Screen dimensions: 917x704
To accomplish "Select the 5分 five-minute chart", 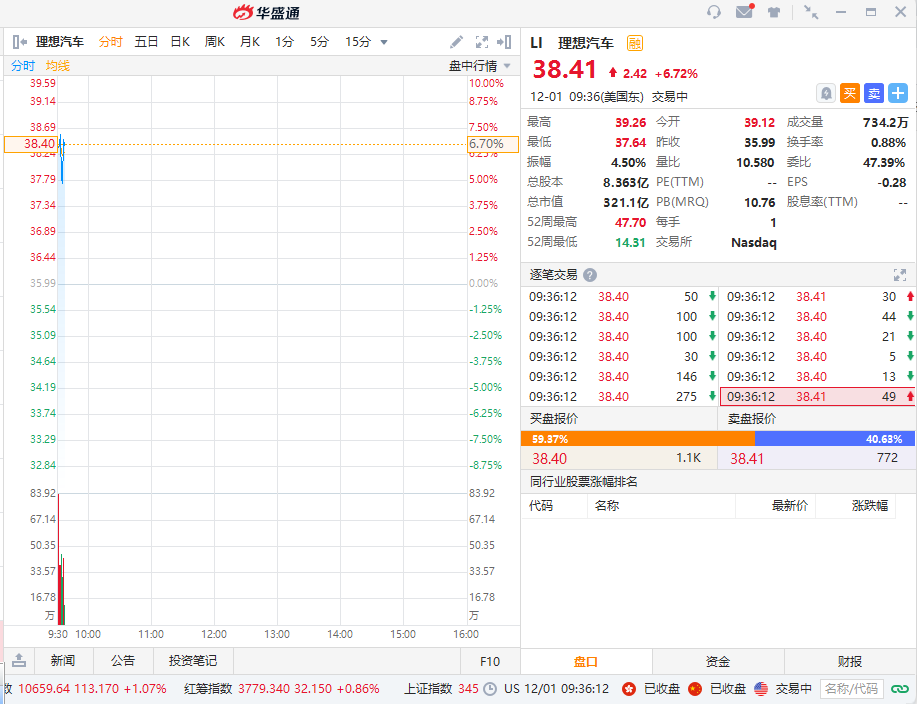I will 319,42.
